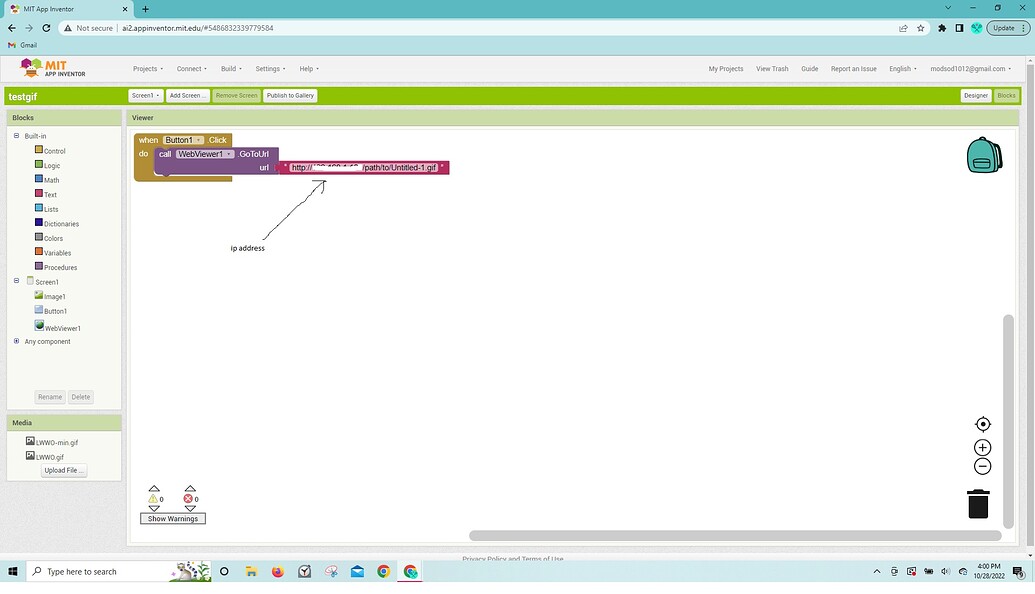Image resolution: width=1035 pixels, height=594 pixels.
Task: Open the Variables blocks category
Action: pos(57,253)
